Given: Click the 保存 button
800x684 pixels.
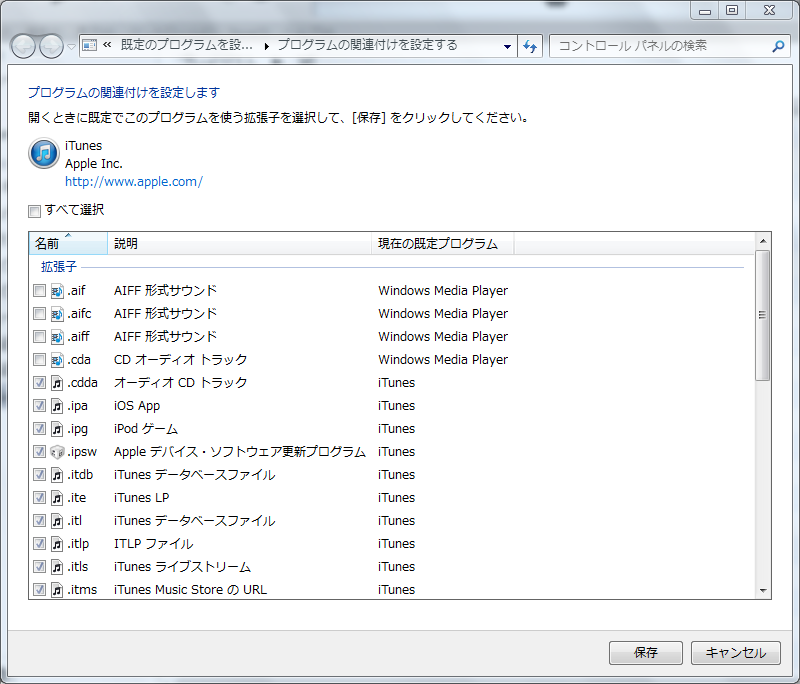Looking at the screenshot, I should (x=645, y=653).
